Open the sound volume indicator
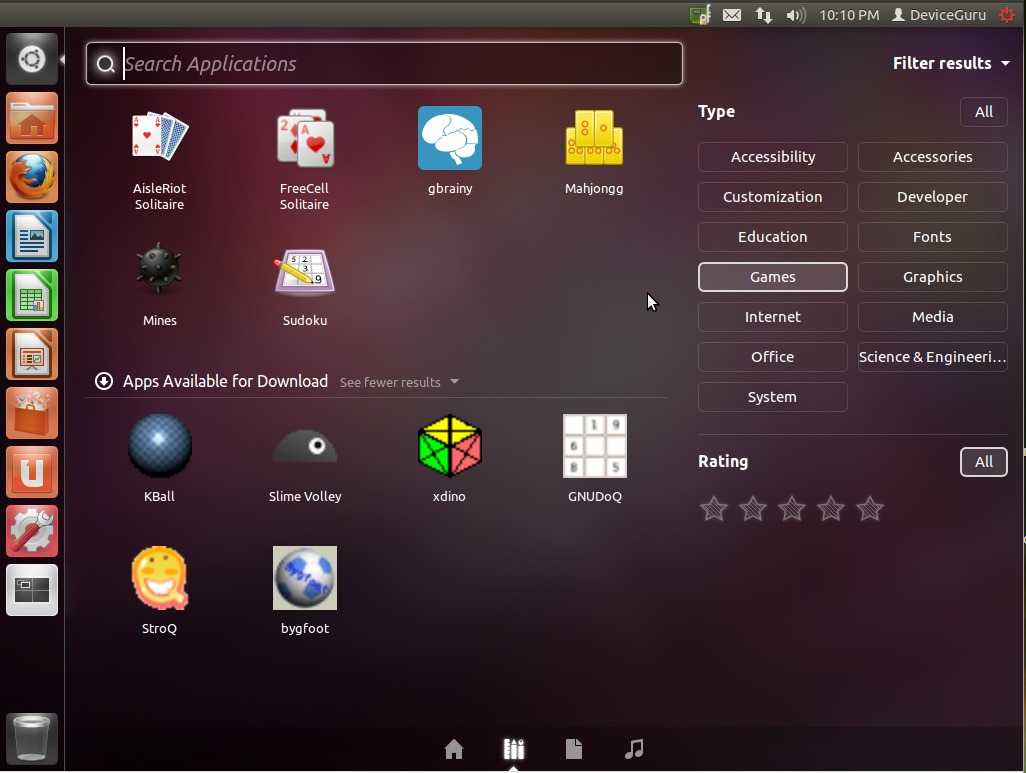This screenshot has width=1026, height=773. [x=796, y=14]
